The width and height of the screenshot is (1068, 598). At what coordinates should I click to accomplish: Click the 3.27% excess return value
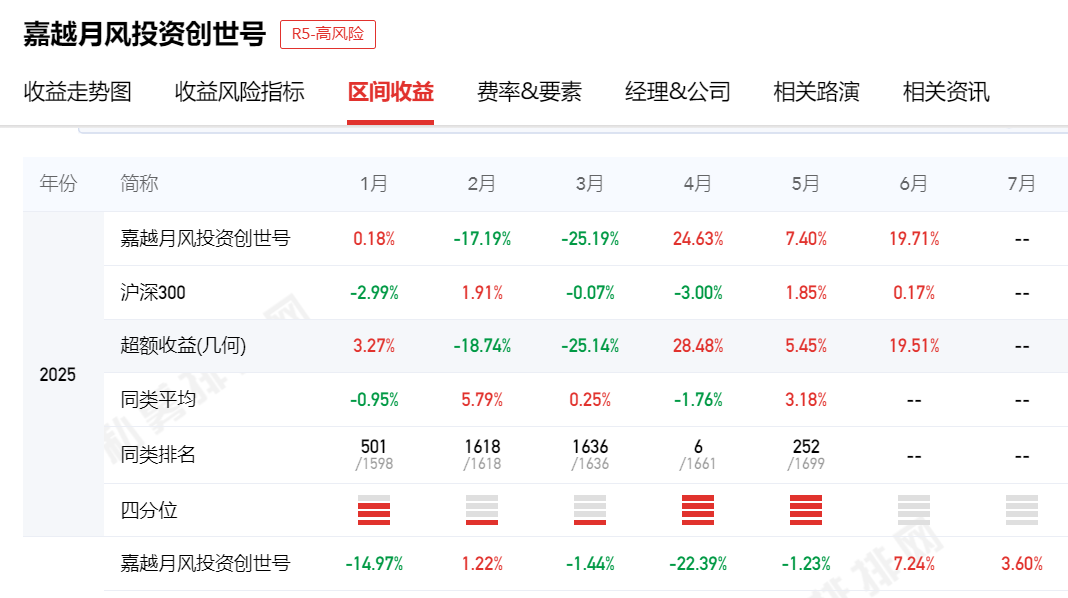[374, 346]
